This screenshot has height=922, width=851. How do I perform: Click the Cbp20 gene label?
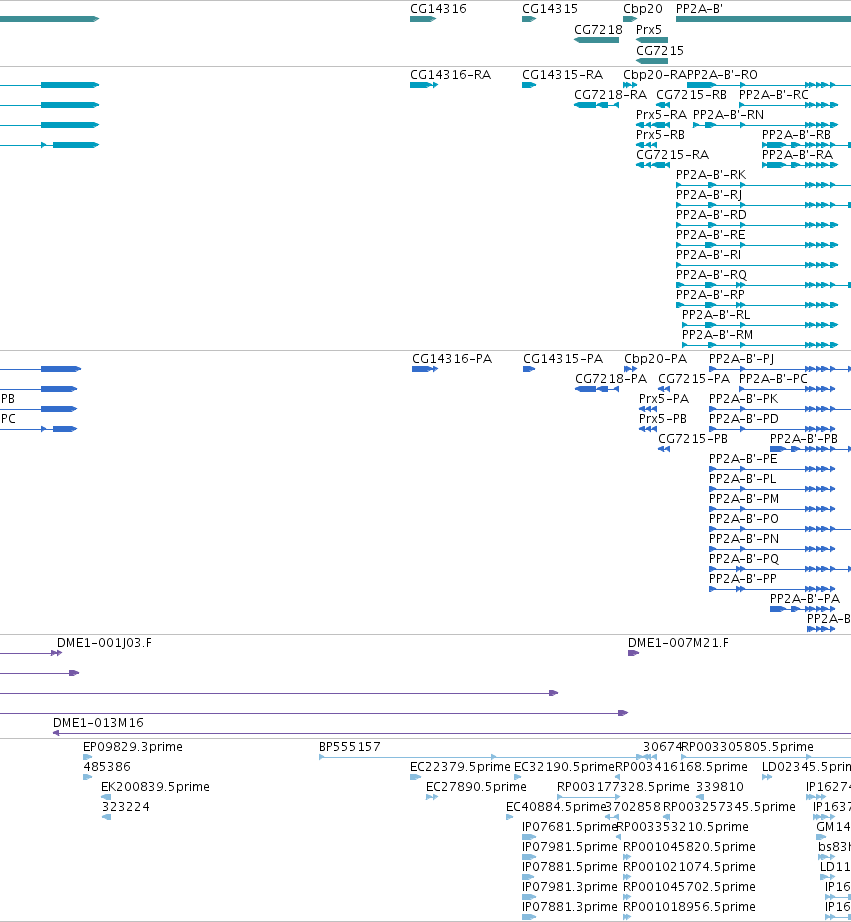[643, 9]
